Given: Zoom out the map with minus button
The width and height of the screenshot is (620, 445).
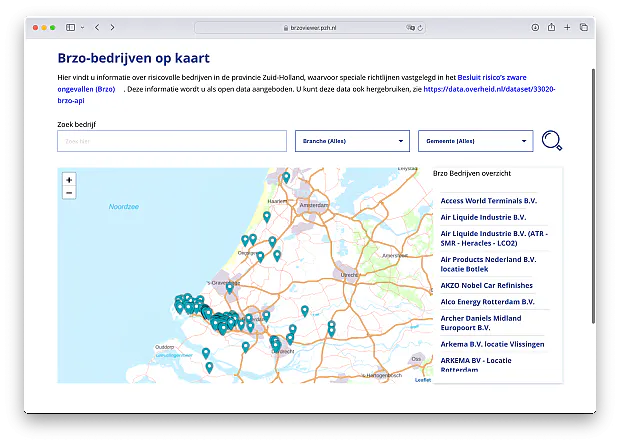Looking at the screenshot, I should (69, 193).
